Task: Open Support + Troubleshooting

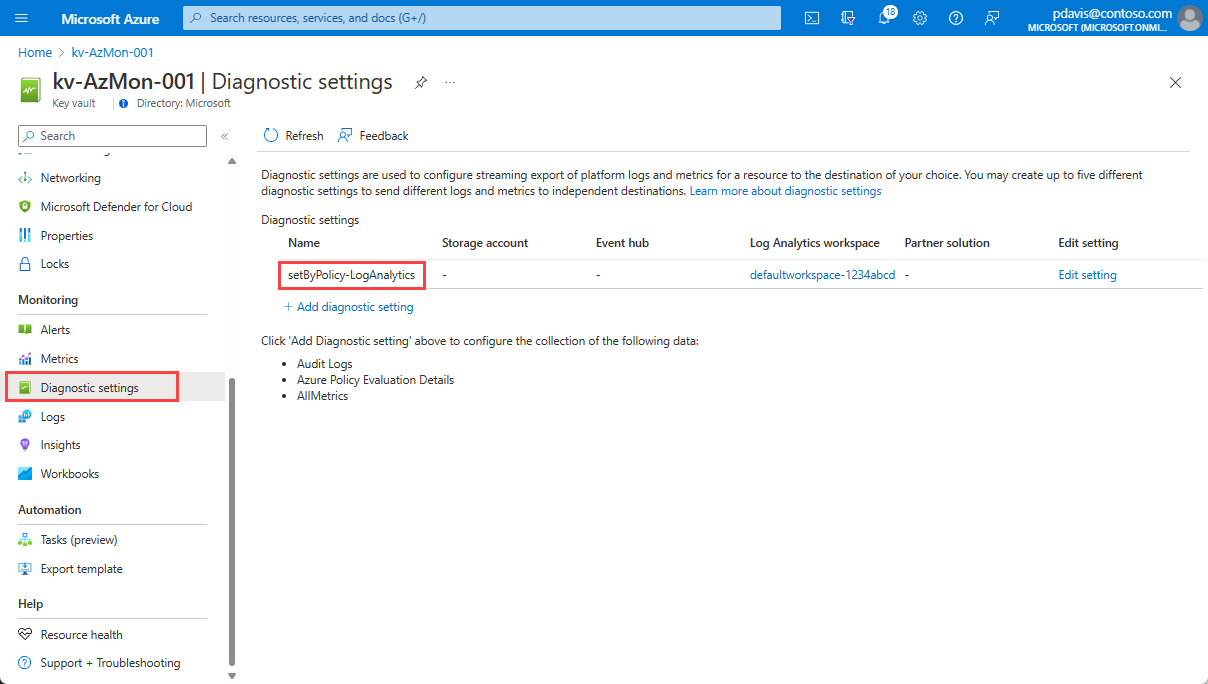Action: pos(110,663)
